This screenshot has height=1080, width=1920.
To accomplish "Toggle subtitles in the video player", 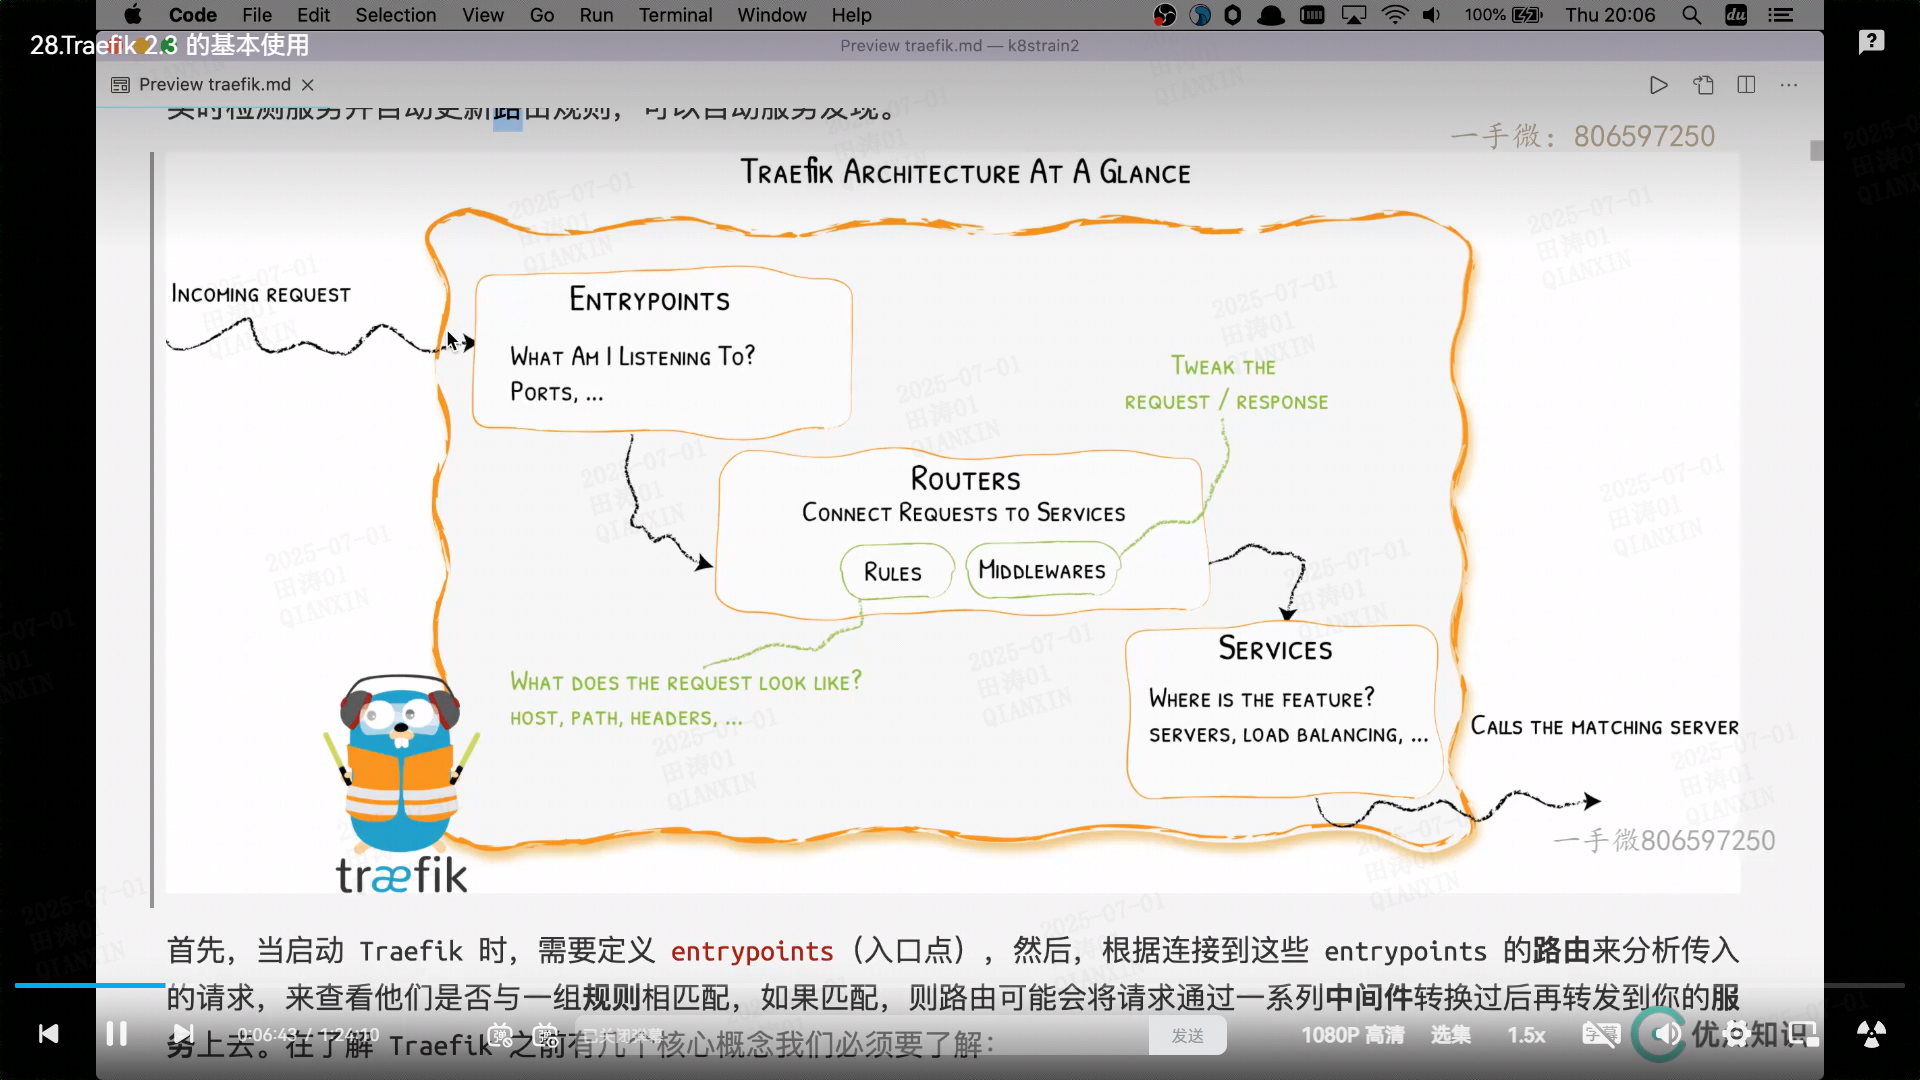I will pos(1600,1034).
